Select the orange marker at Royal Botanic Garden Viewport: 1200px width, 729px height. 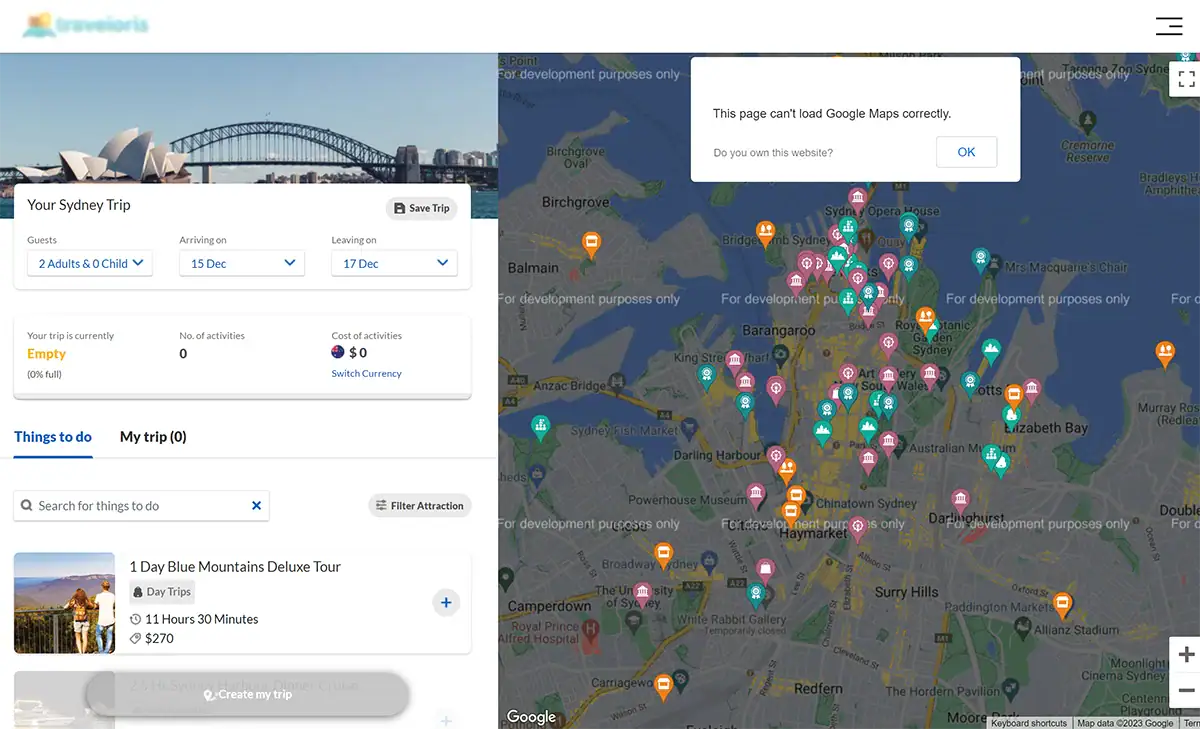(926, 319)
